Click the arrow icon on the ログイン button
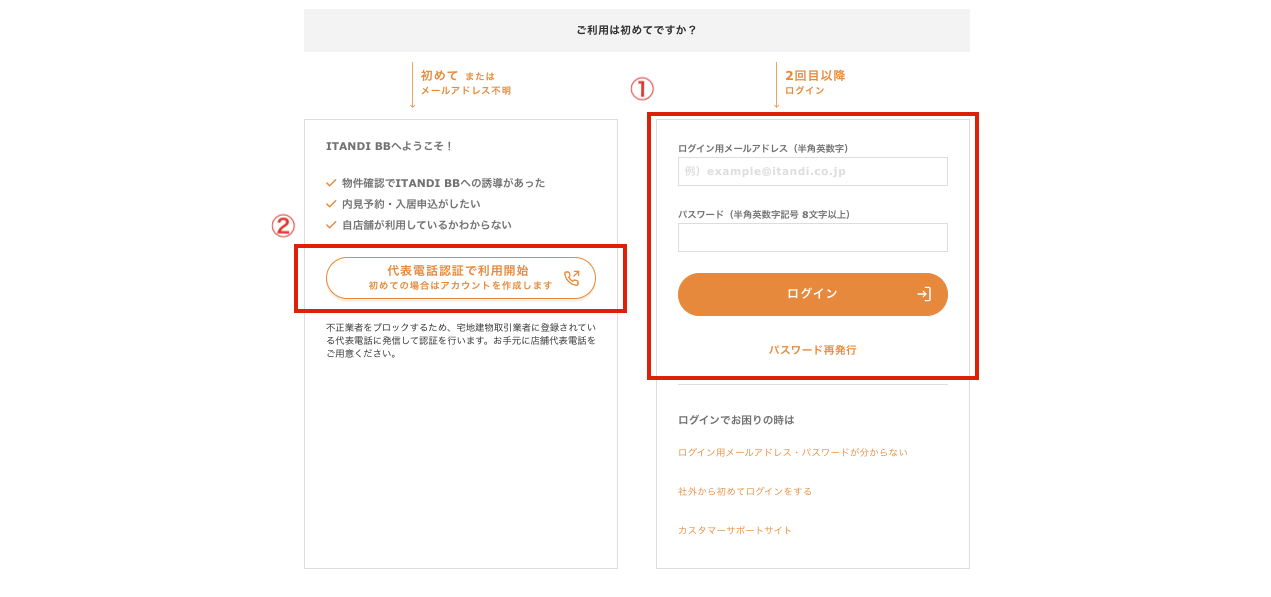The width and height of the screenshot is (1271, 597). pyautogui.click(x=924, y=294)
